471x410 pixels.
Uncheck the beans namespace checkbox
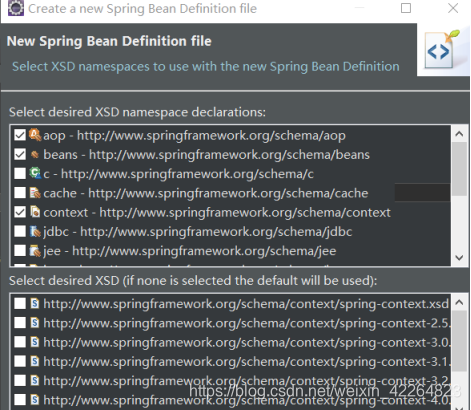coord(20,154)
